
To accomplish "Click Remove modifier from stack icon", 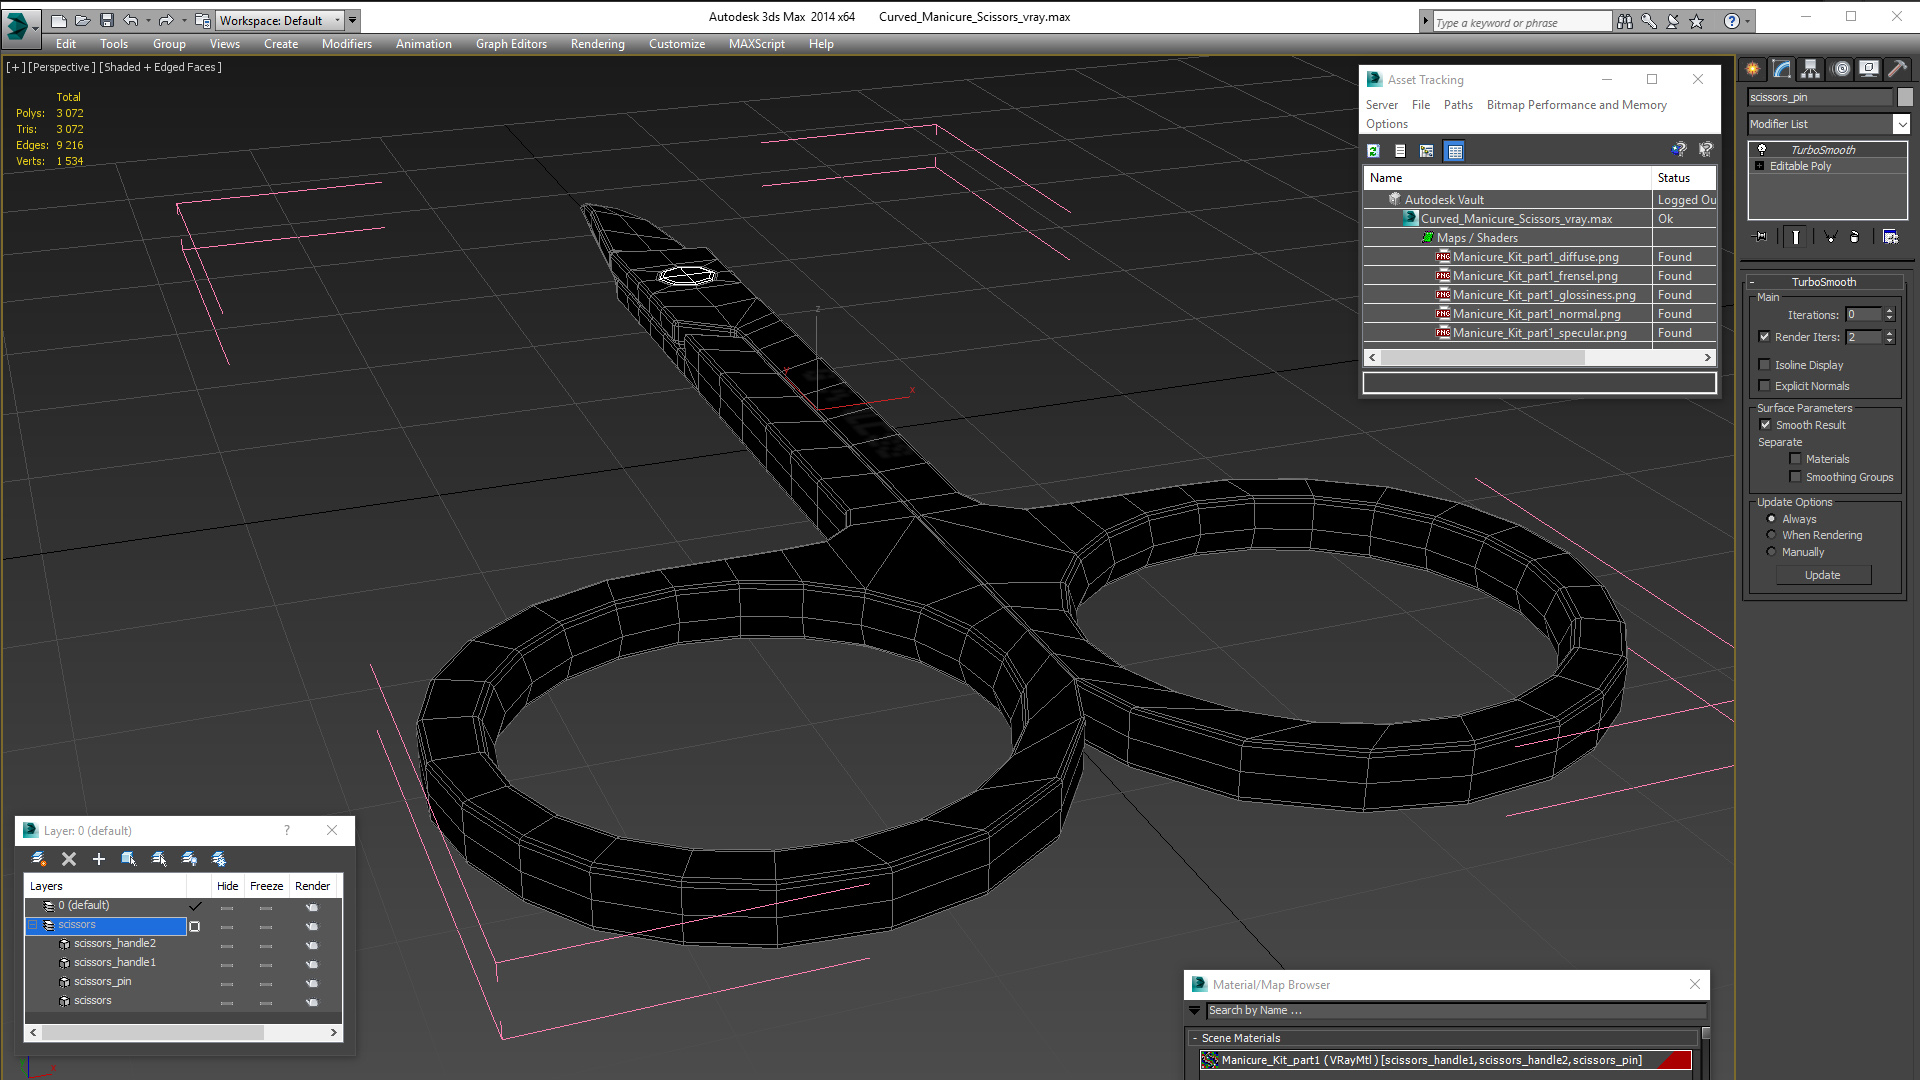I will click(x=1854, y=237).
